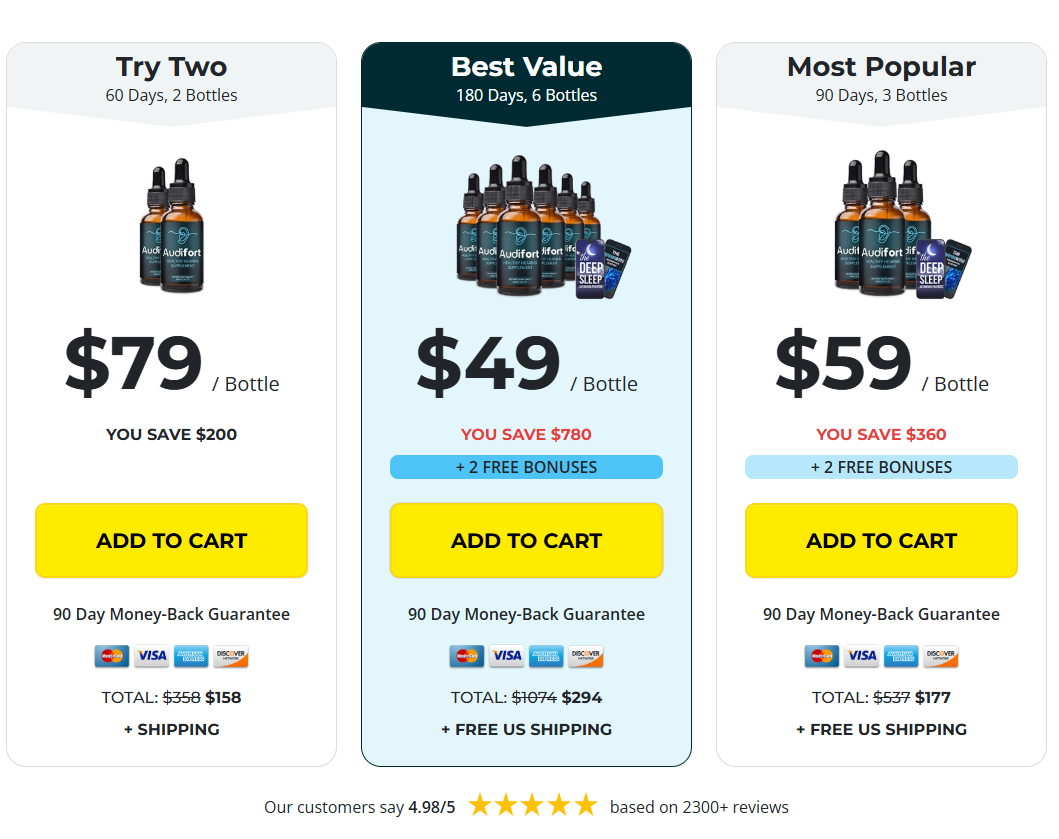Add the three-bottle Most Popular package to cart
This screenshot has height=839, width=1059.
(x=881, y=541)
